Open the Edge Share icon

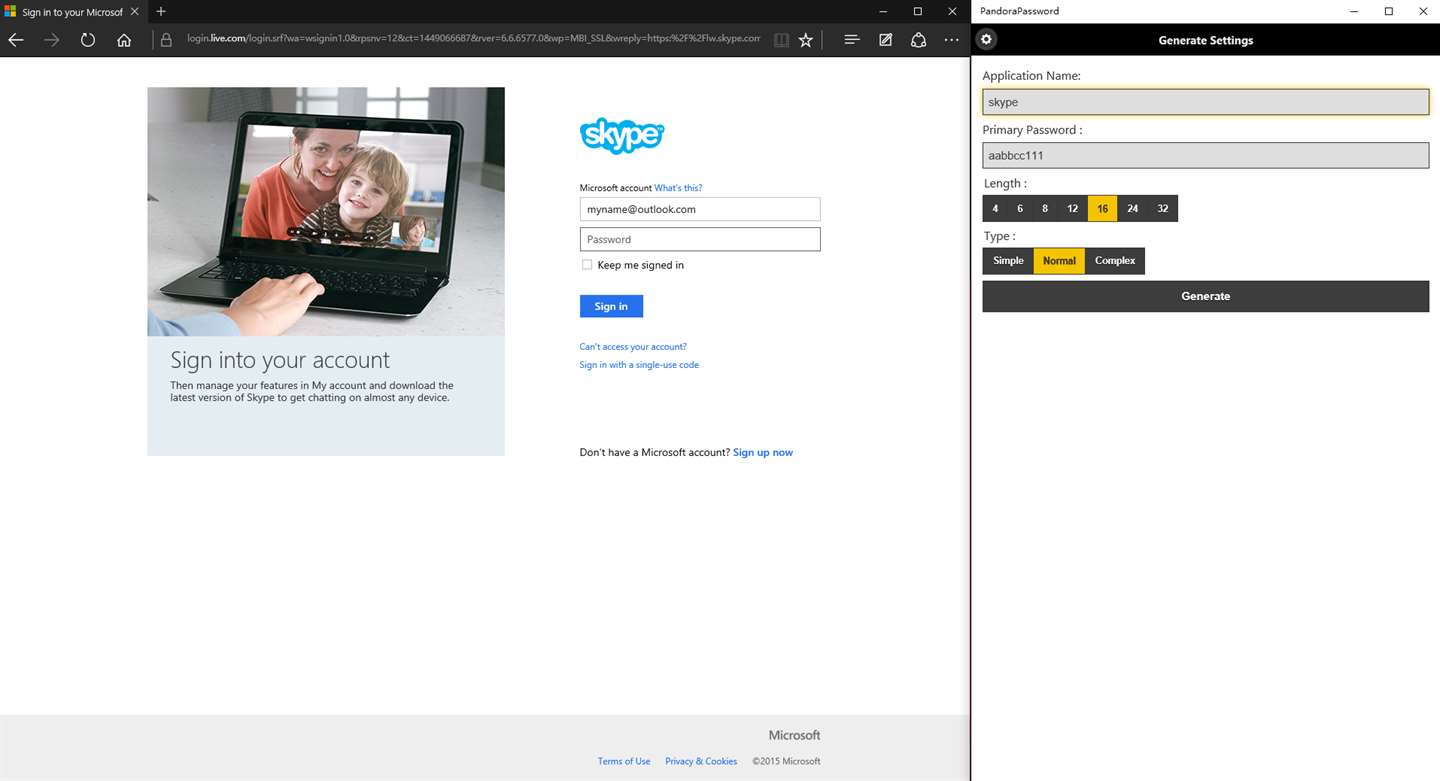click(918, 40)
